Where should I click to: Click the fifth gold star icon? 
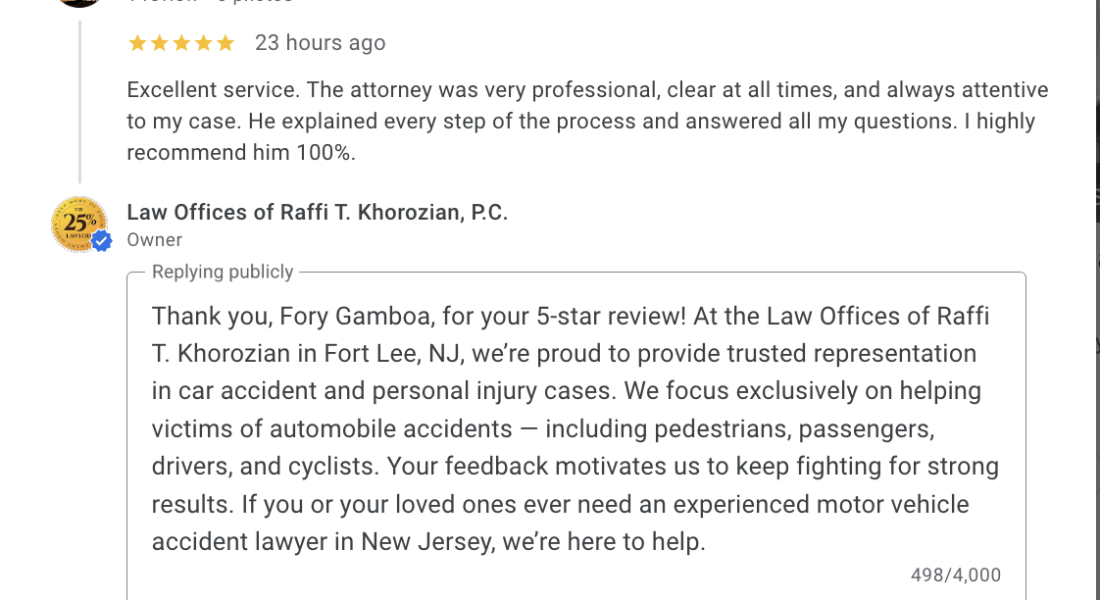point(227,43)
